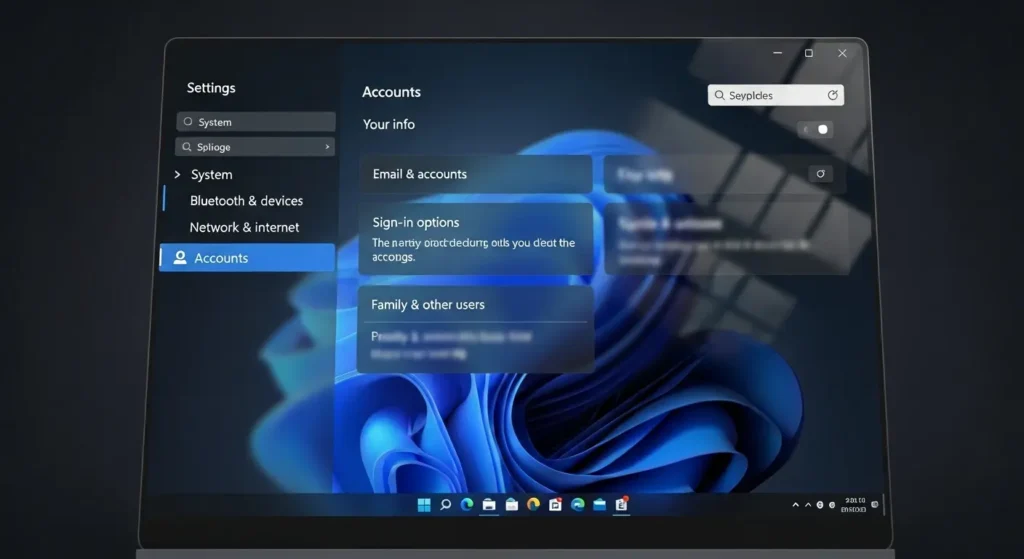This screenshot has height=559, width=1024.
Task: Focus the Seypldes search box
Action: pos(775,95)
